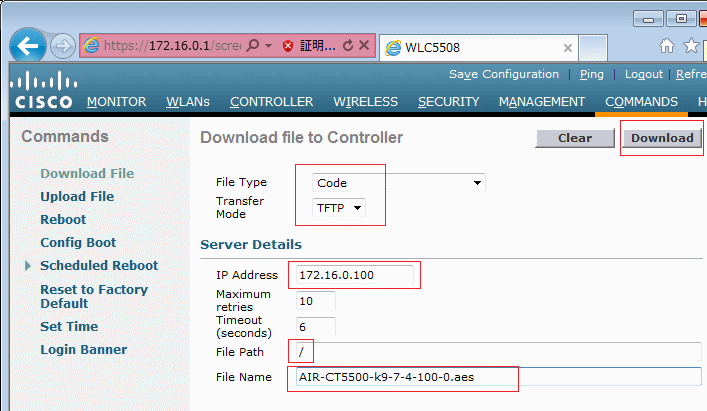Open Login Banner in sidebar

pos(83,350)
